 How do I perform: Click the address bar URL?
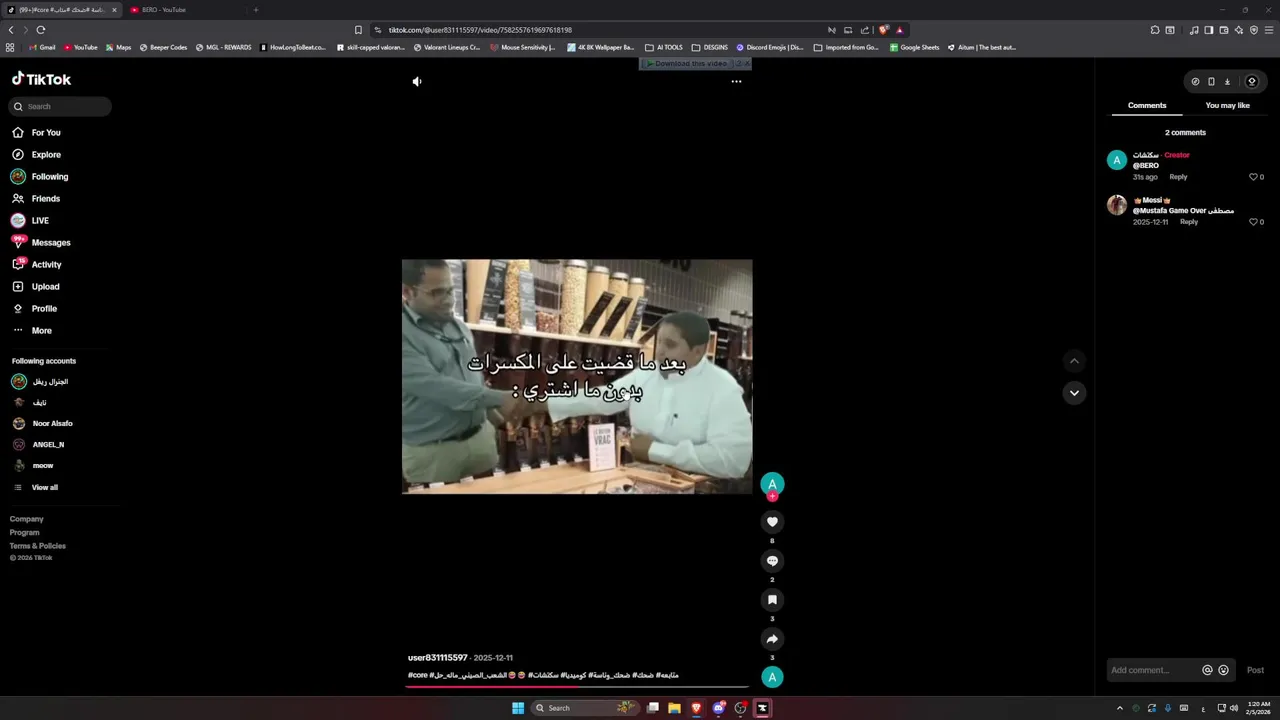[480, 30]
